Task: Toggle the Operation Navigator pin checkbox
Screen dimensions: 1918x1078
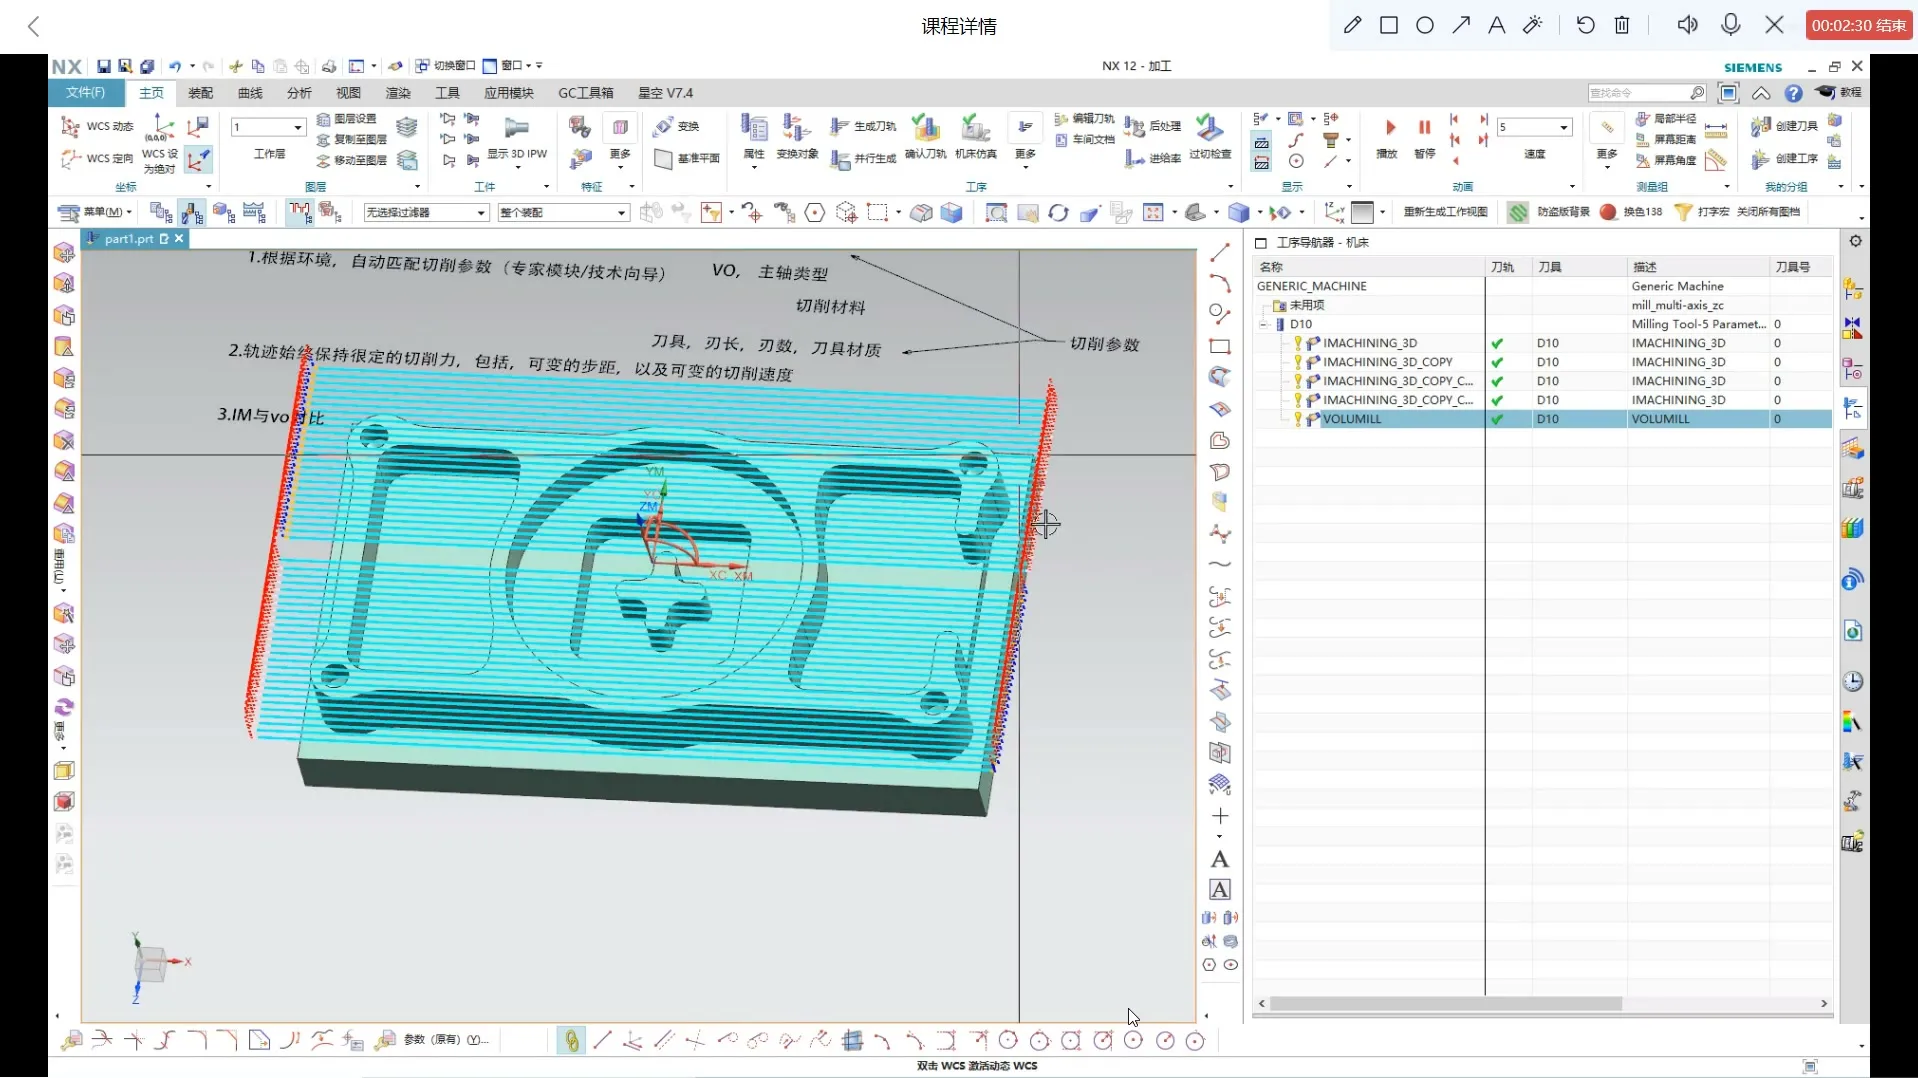Action: point(1261,243)
